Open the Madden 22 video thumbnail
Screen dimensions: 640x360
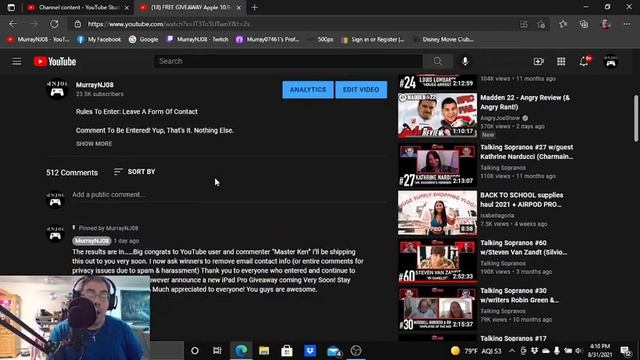click(x=437, y=115)
